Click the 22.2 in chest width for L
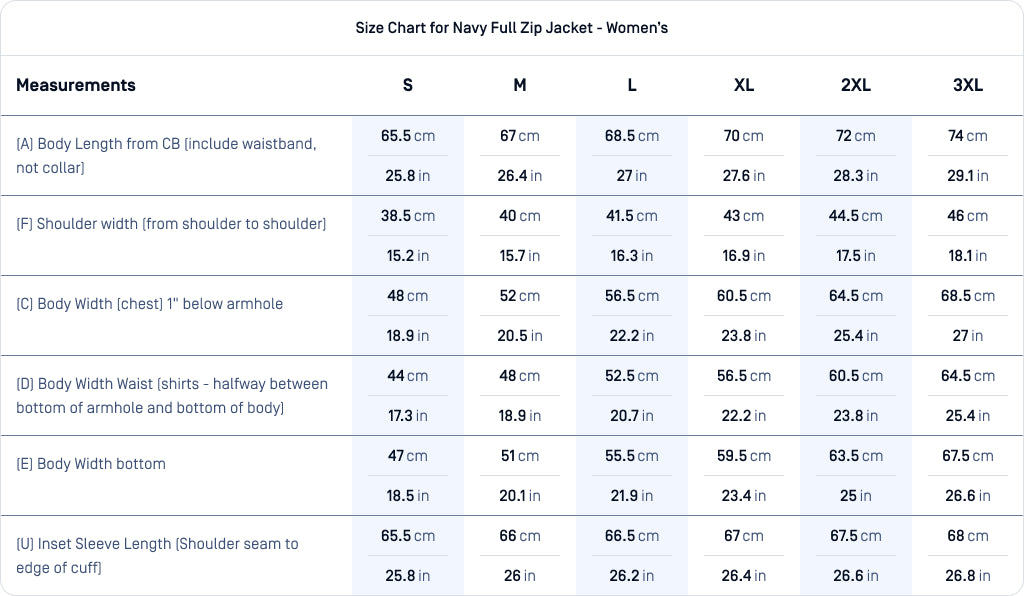Screen dimensions: 1024x596 (x=632, y=336)
